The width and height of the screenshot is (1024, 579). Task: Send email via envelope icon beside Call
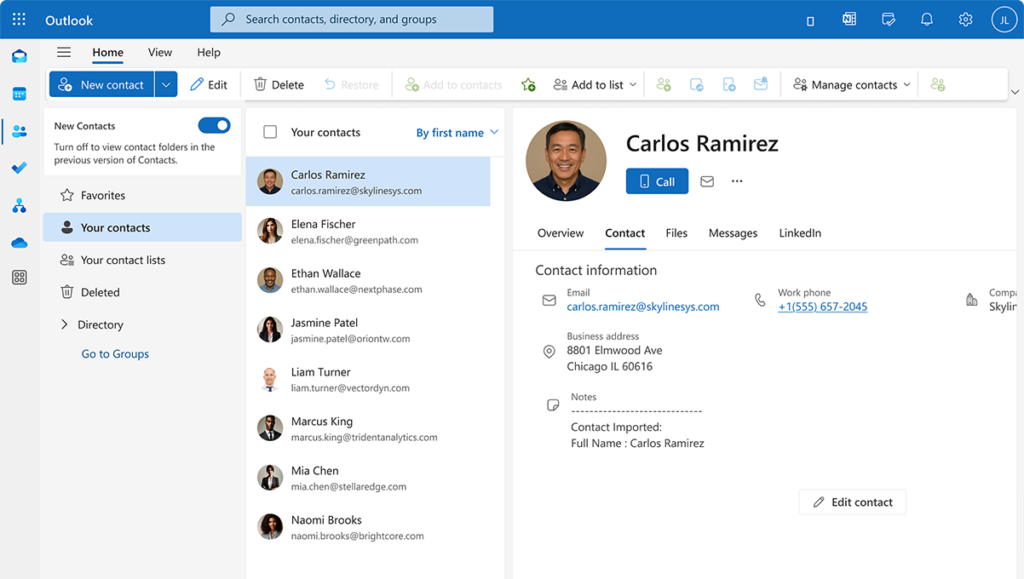tap(707, 181)
